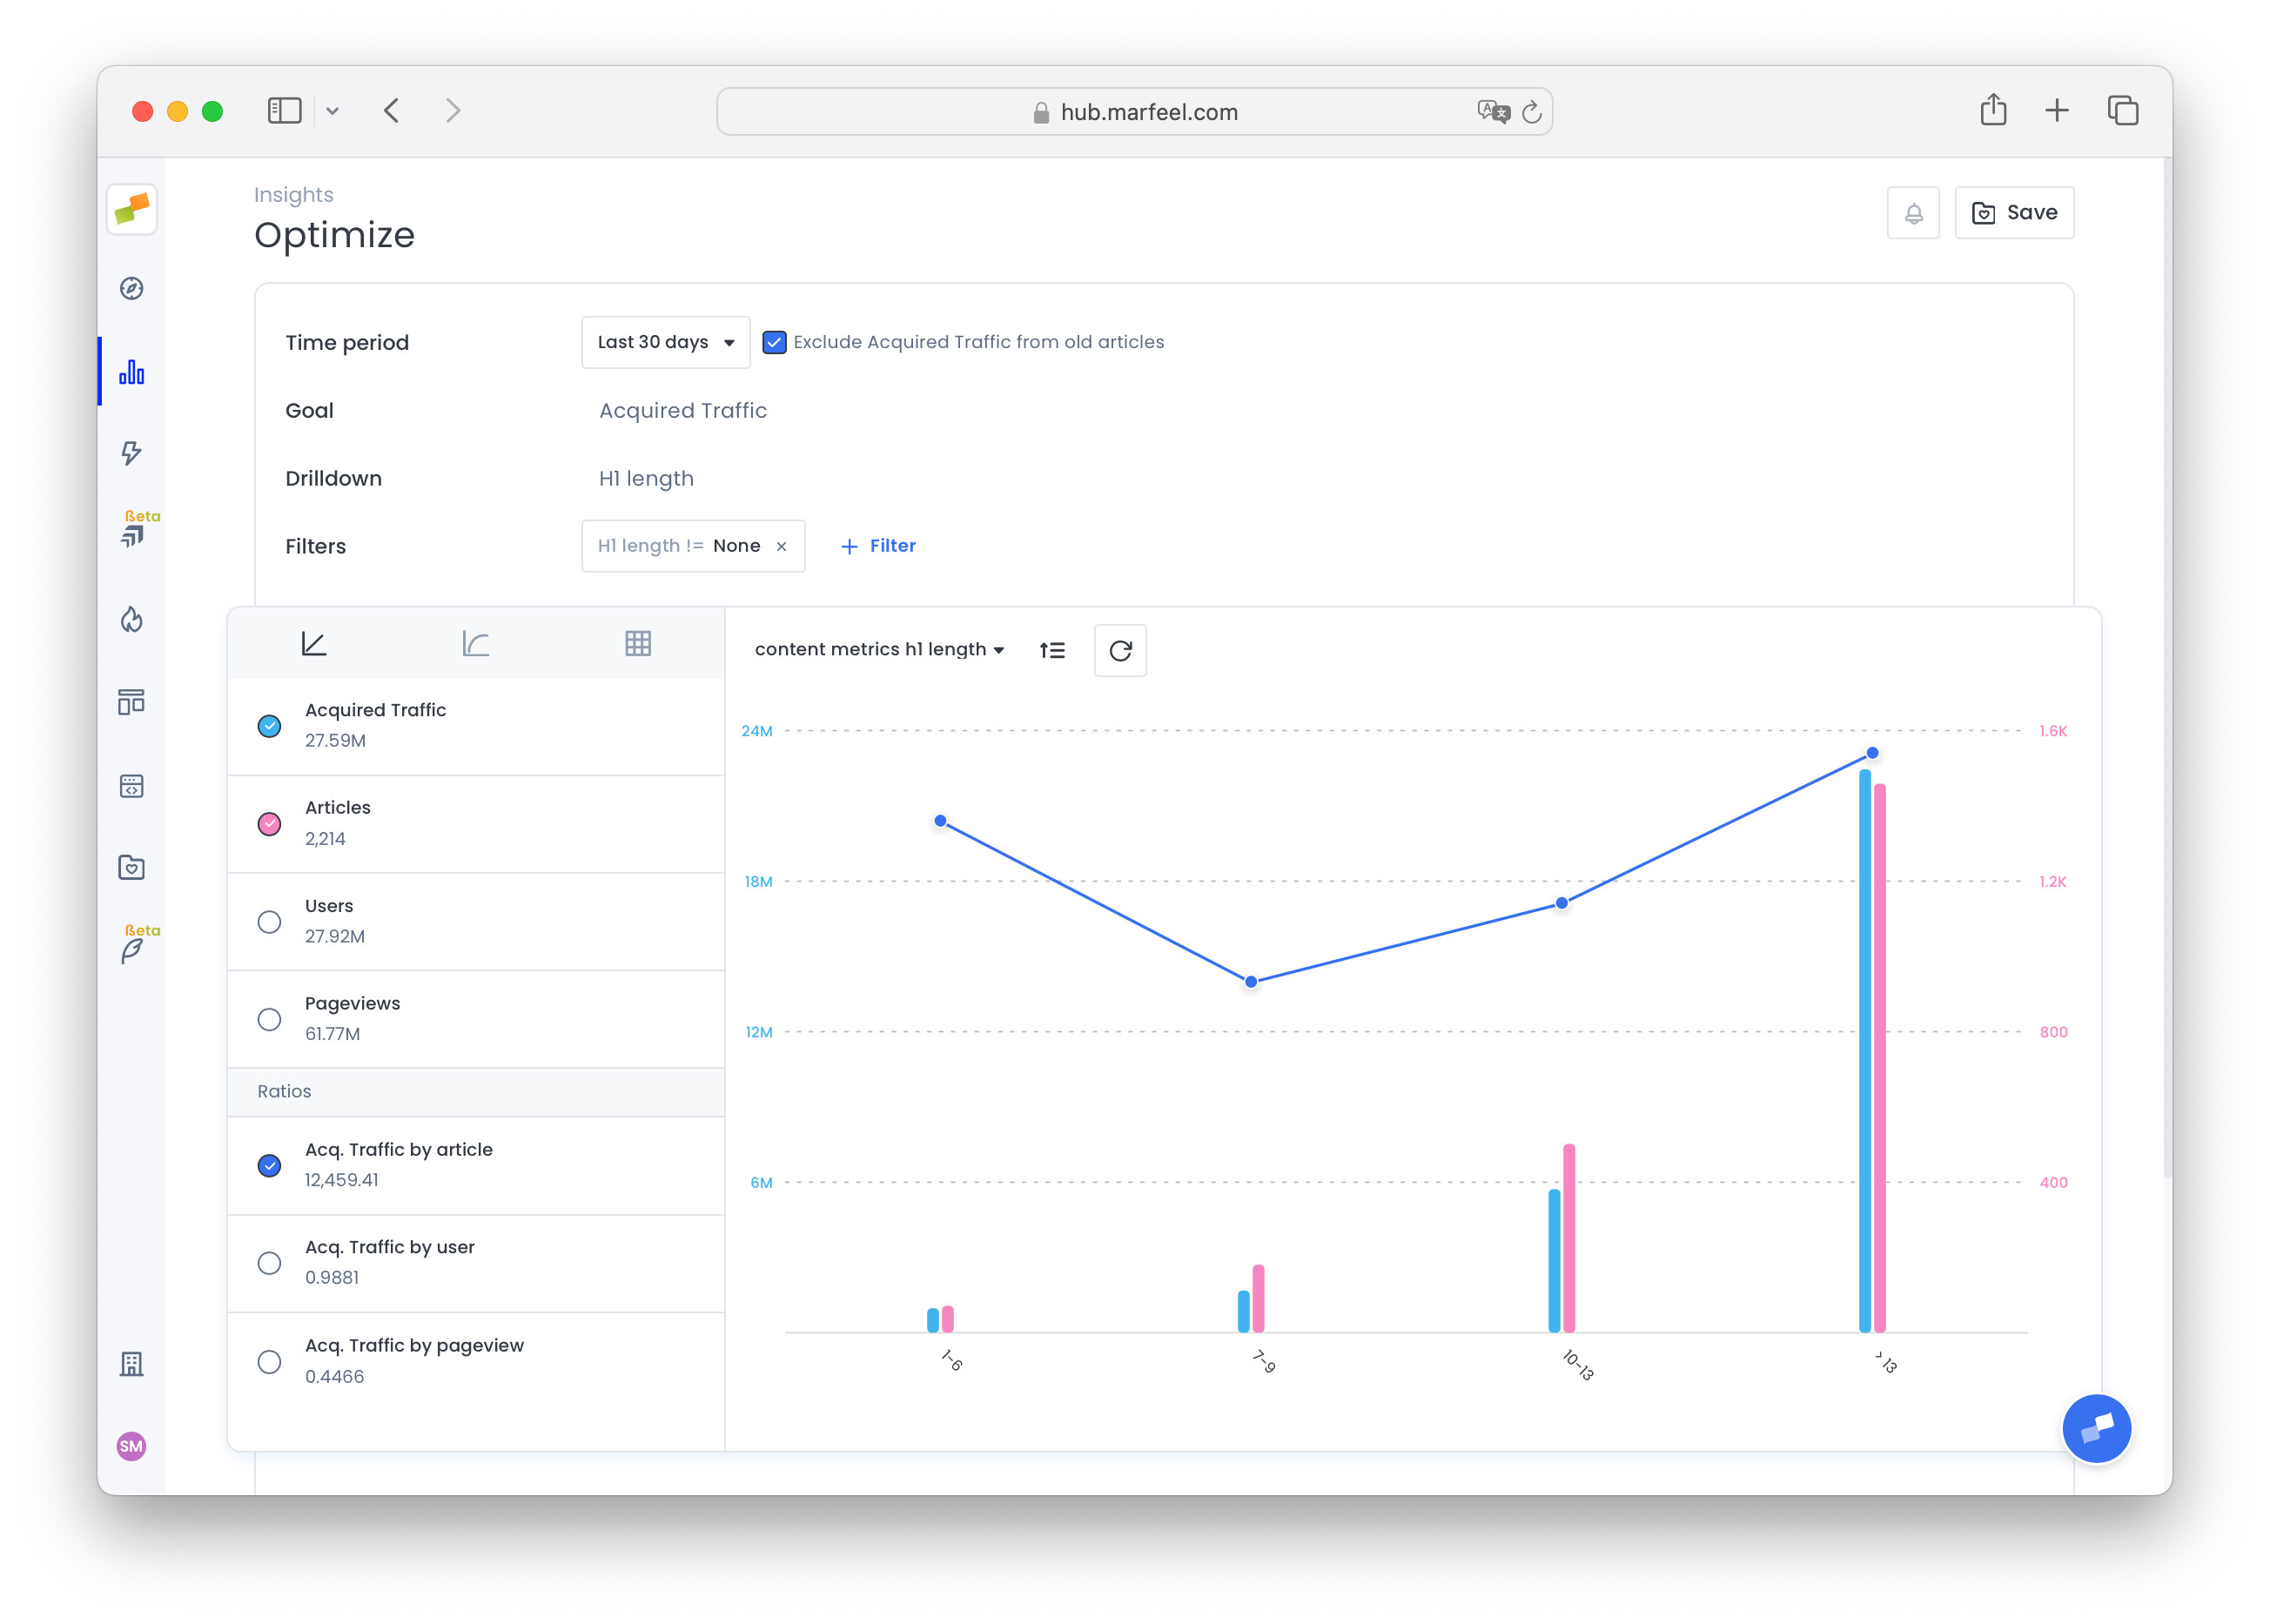This screenshot has height=1624, width=2270.
Task: Click the sort order icon
Action: pyautogui.click(x=1052, y=651)
